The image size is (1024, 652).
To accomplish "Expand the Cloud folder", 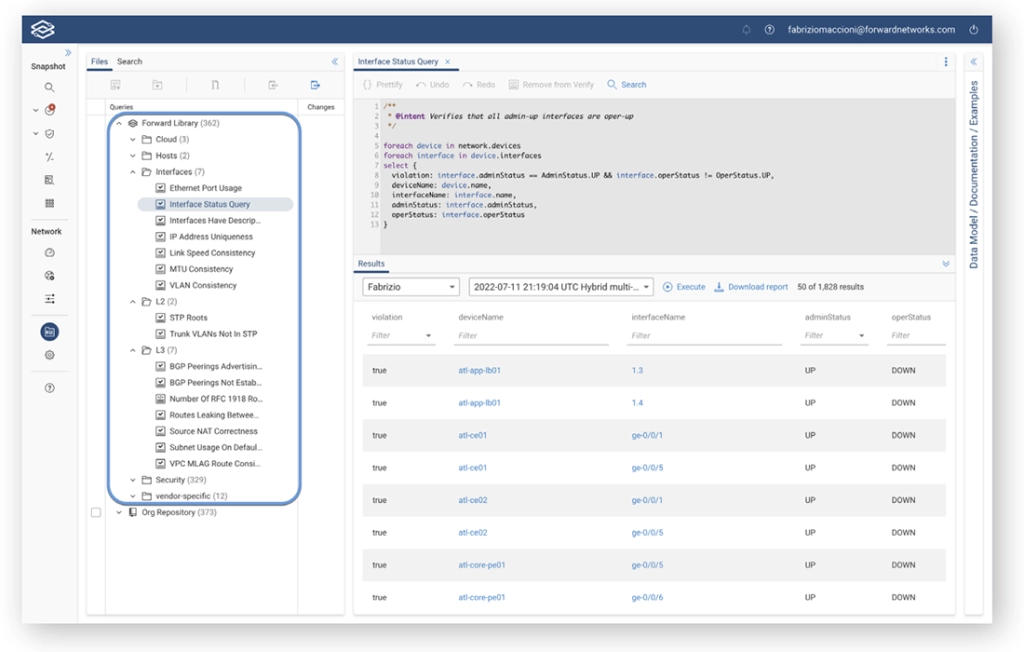I will pos(133,140).
